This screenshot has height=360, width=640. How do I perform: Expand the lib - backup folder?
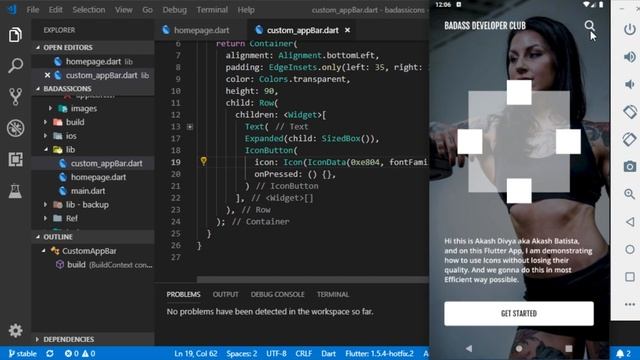tap(45, 204)
